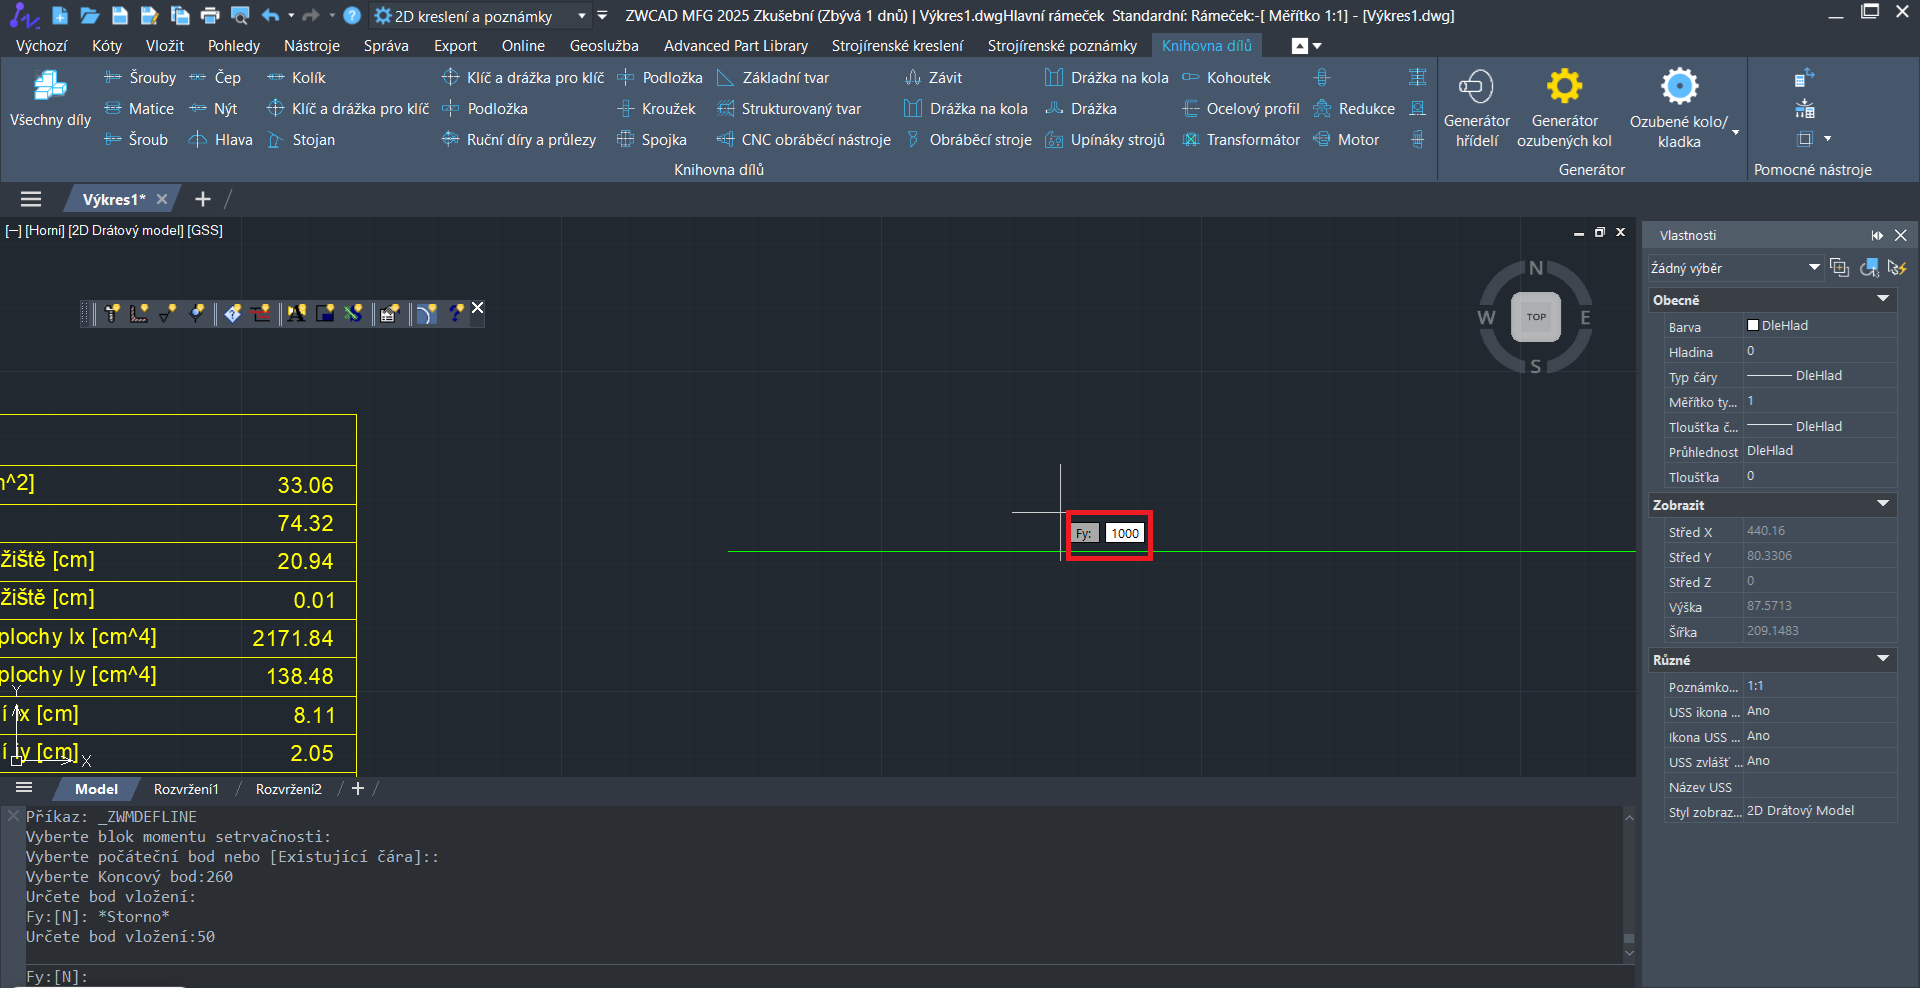
Task: Expand the Ozubené kolo/kladka dropdown arrow
Action: click(1736, 132)
